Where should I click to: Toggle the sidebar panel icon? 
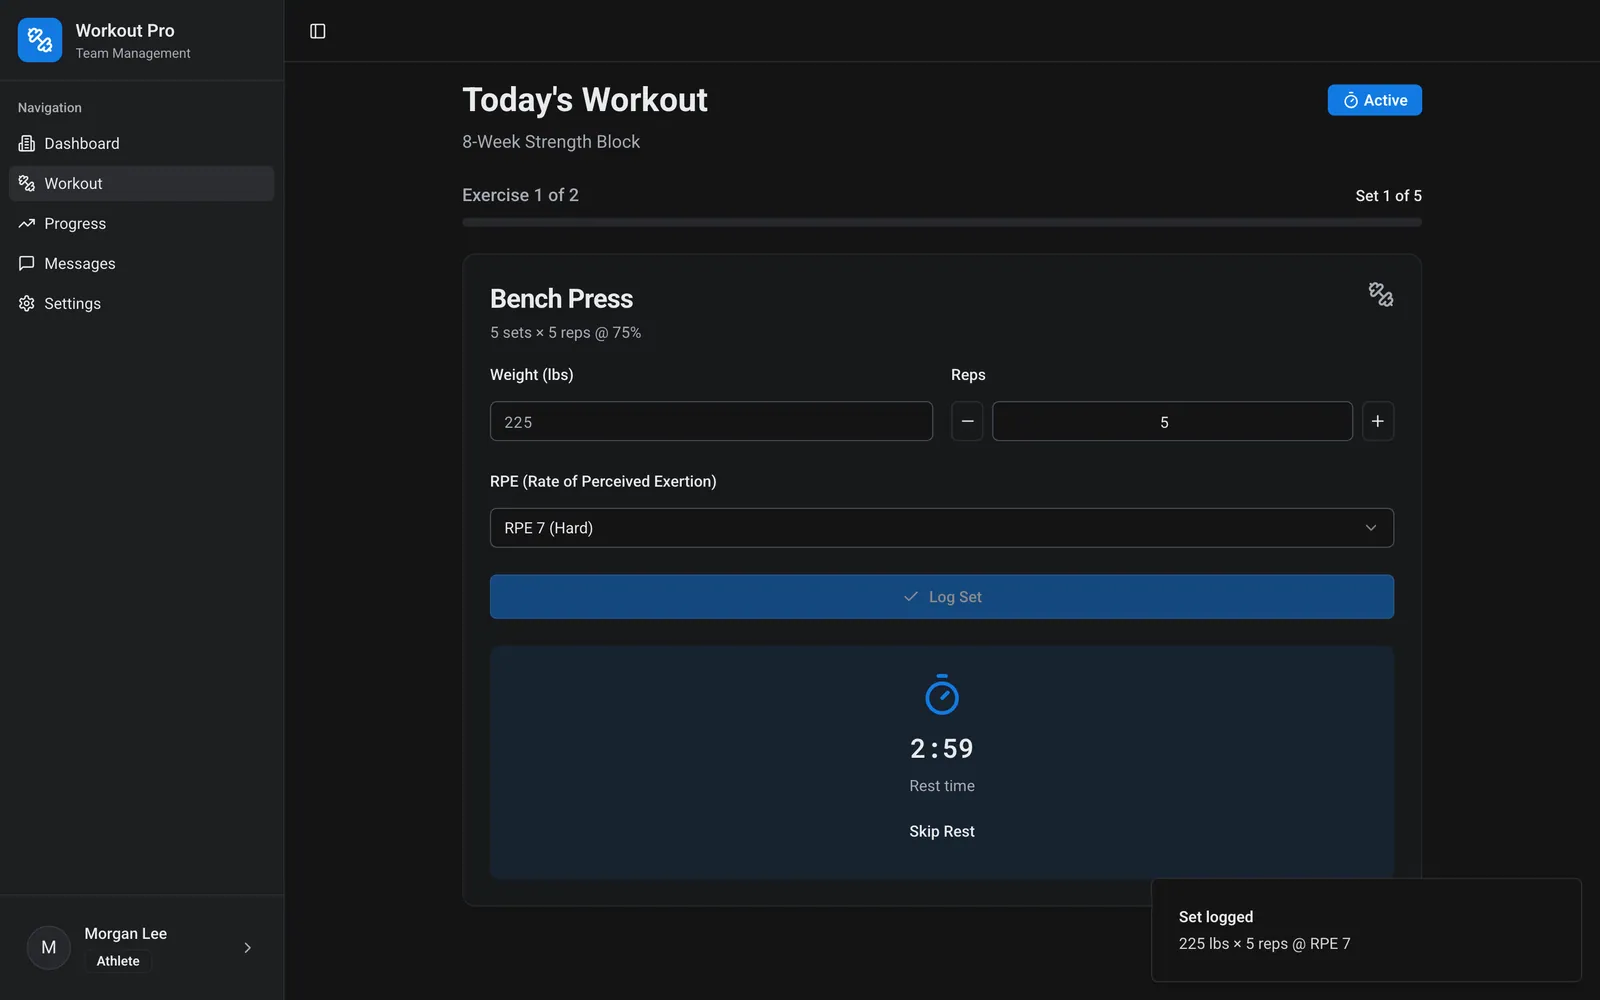318,31
